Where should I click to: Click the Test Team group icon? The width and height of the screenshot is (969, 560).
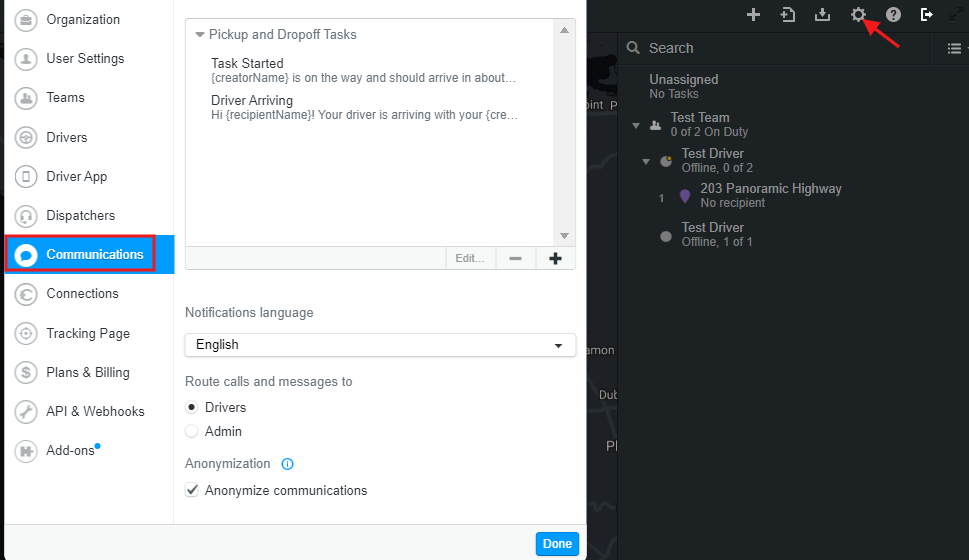click(656, 125)
